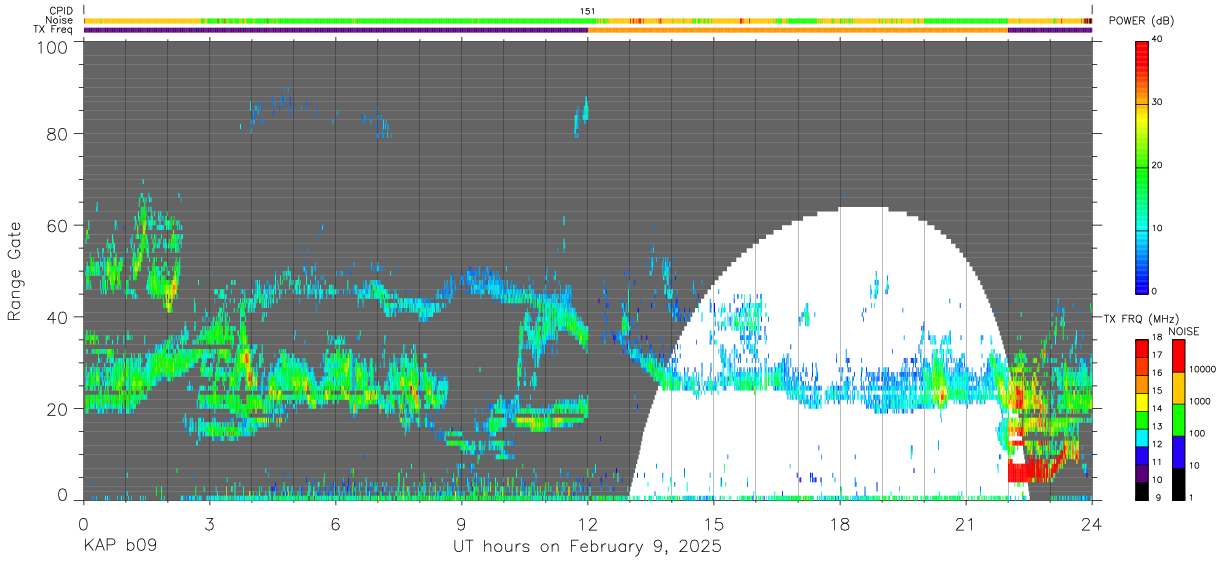Image resolution: width=1228 pixels, height=567 pixels.
Task: Click the 20 label on the POWER scale
Action: pyautogui.click(x=1158, y=166)
